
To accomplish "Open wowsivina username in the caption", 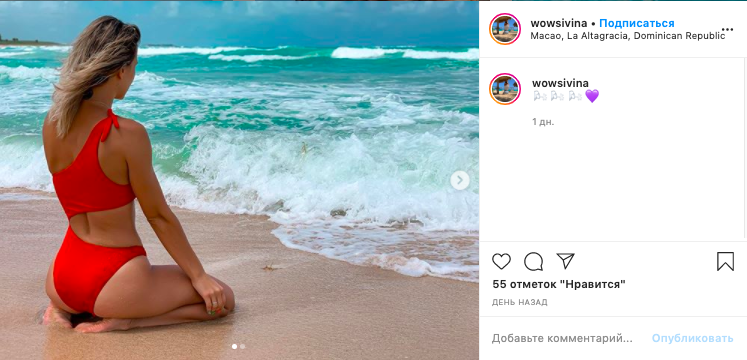I will click(560, 83).
